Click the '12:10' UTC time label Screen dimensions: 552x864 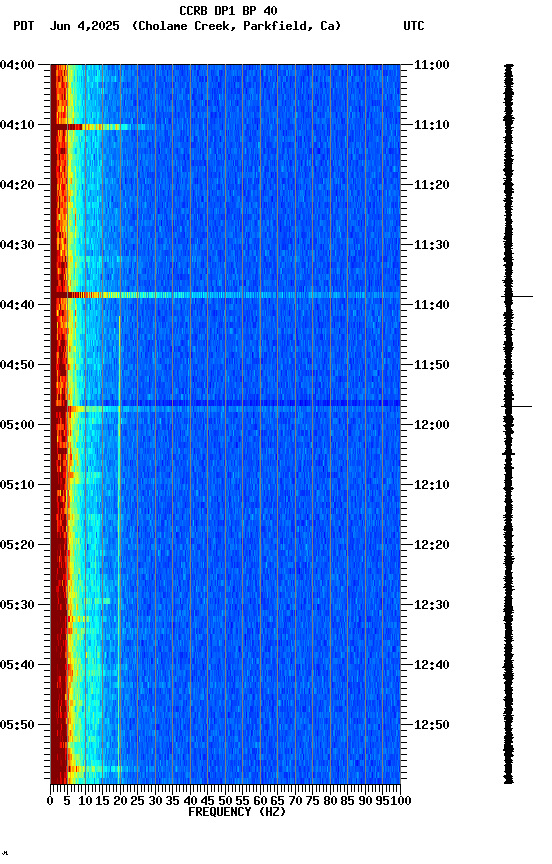click(432, 485)
